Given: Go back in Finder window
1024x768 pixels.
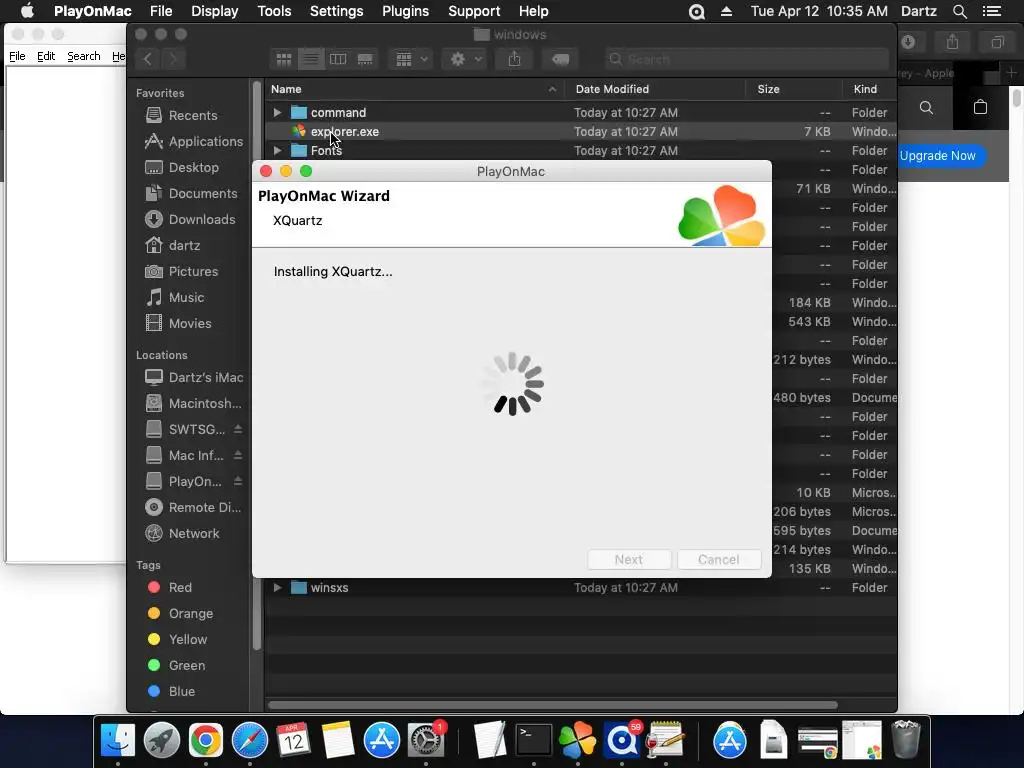Looking at the screenshot, I should click(148, 59).
